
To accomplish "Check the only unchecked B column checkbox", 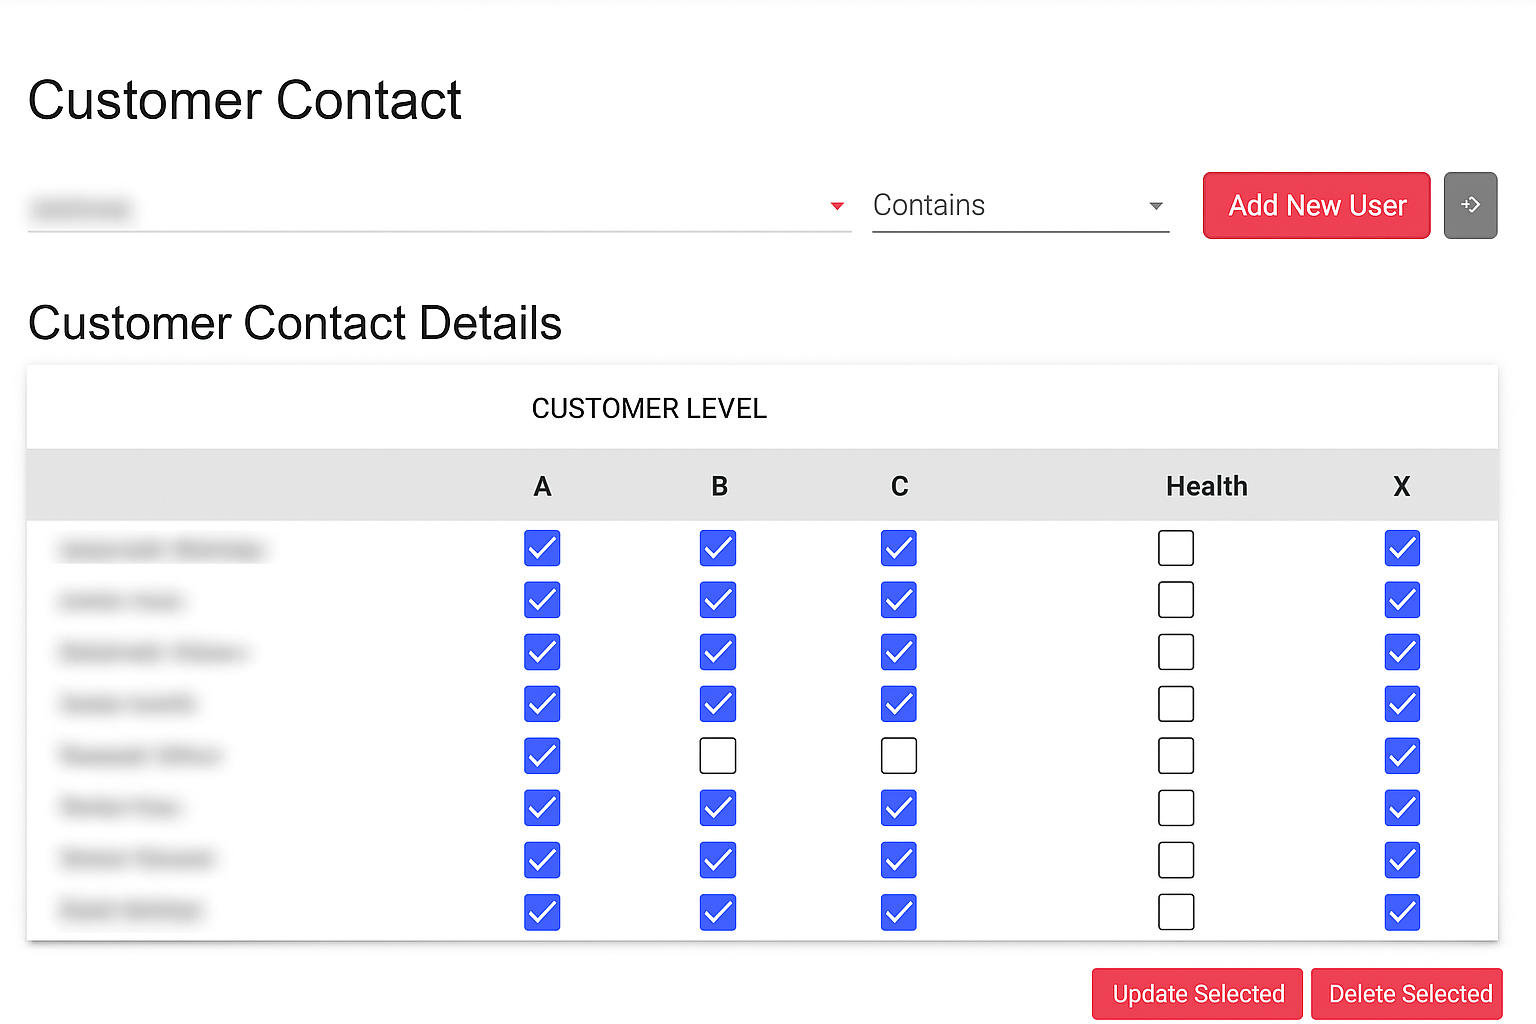I will (718, 756).
